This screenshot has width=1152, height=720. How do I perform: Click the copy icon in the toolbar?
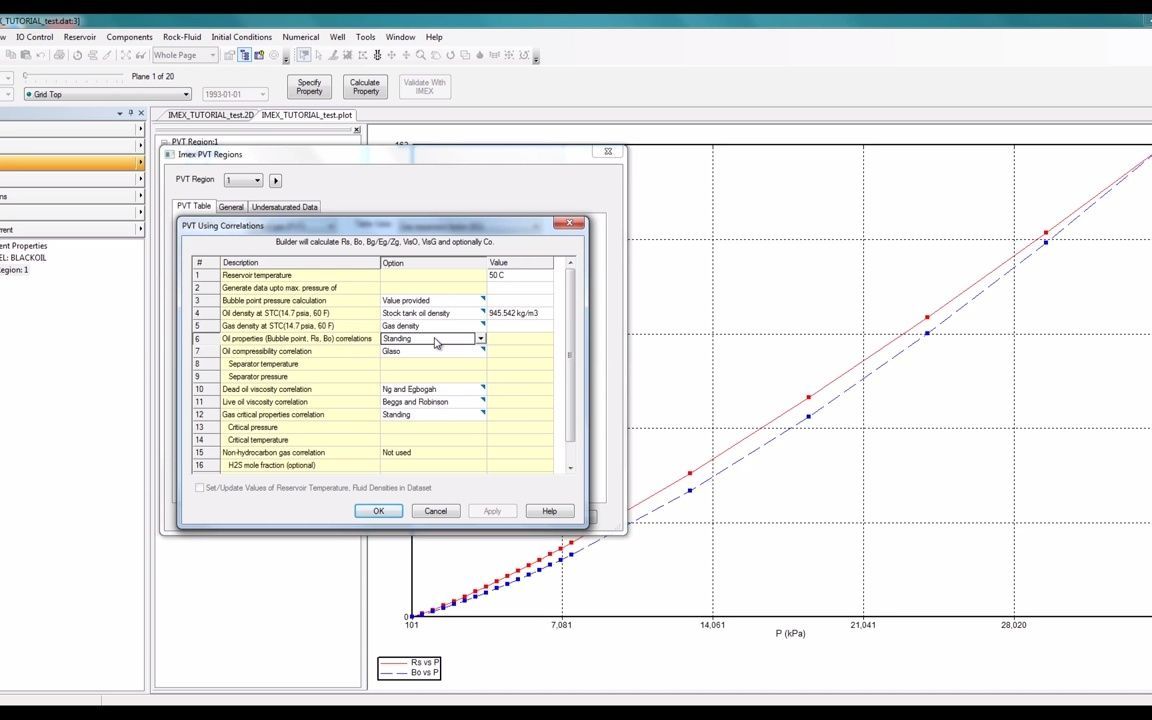(11, 55)
